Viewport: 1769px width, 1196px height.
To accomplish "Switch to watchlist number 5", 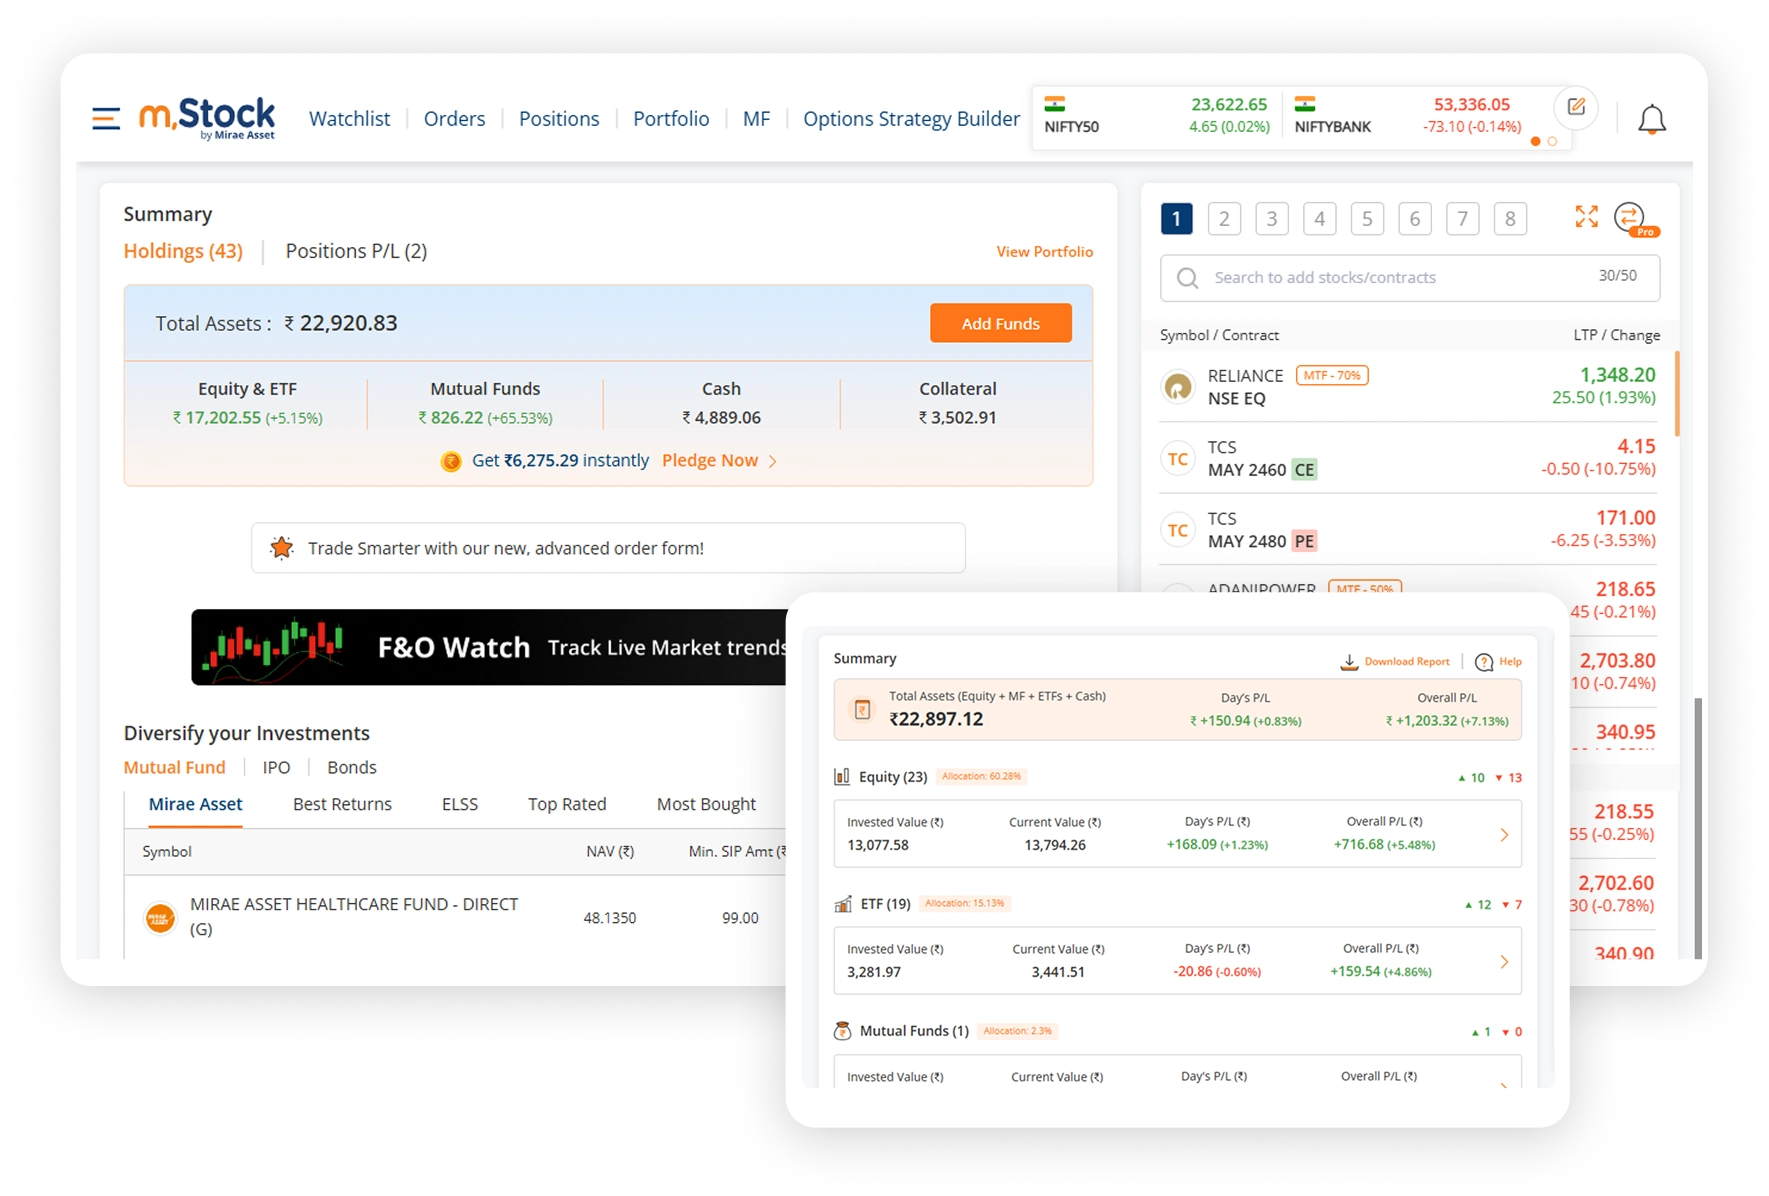I will pos(1367,218).
